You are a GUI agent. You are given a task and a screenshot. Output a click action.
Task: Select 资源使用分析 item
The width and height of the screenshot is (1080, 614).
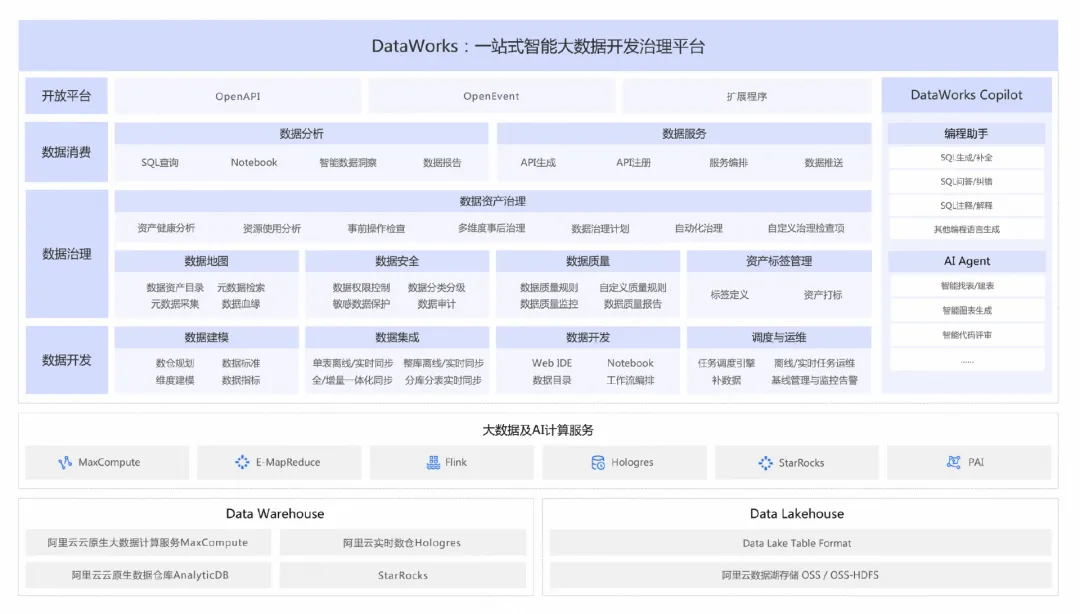pyautogui.click(x=271, y=228)
